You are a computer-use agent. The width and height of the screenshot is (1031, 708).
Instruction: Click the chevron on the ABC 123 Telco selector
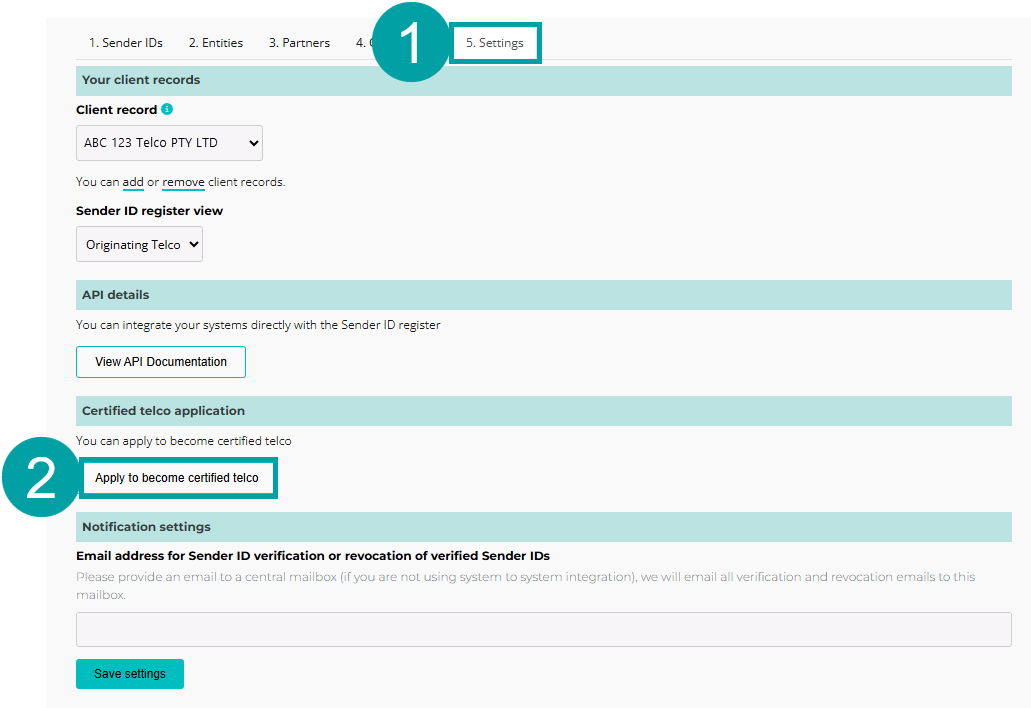click(x=250, y=142)
